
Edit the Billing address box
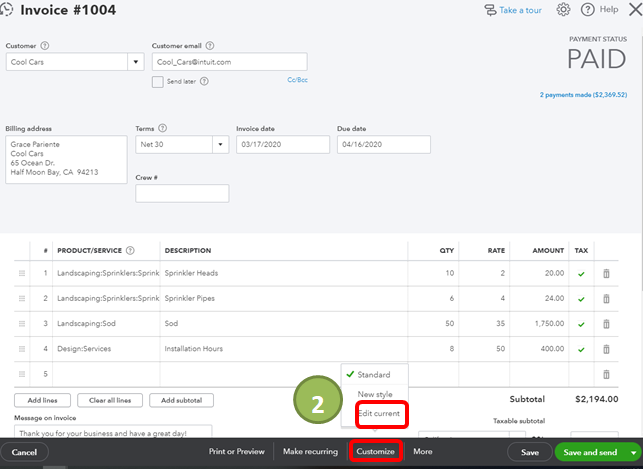[66, 159]
